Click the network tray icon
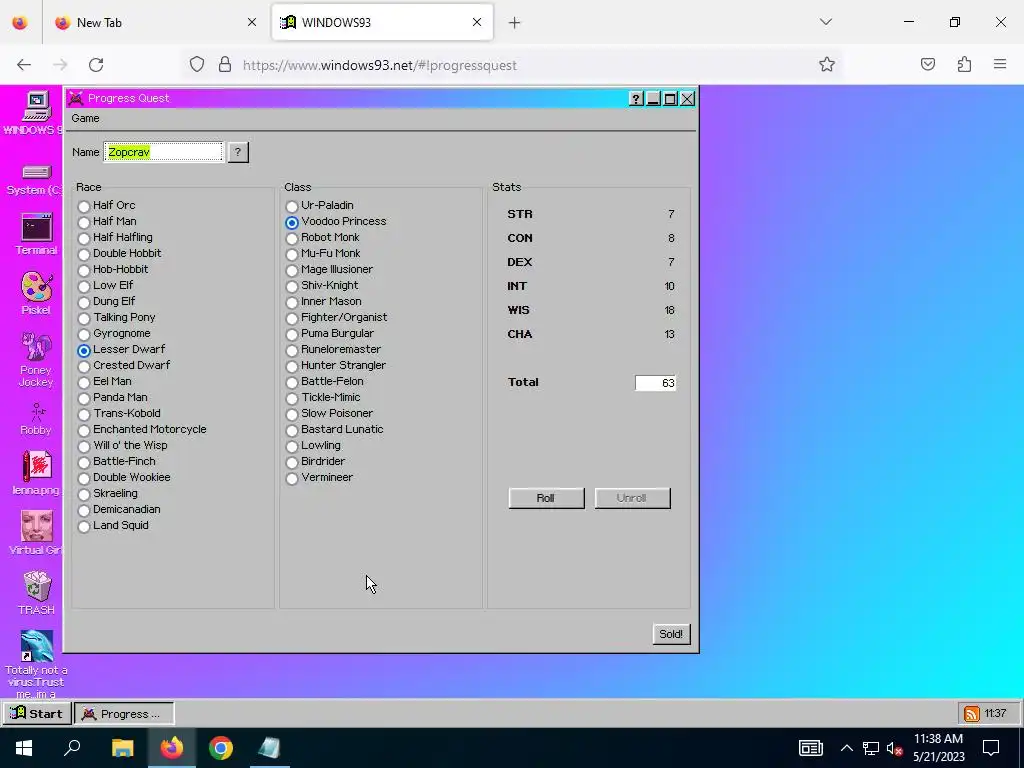The height and width of the screenshot is (768, 1024). [871, 748]
